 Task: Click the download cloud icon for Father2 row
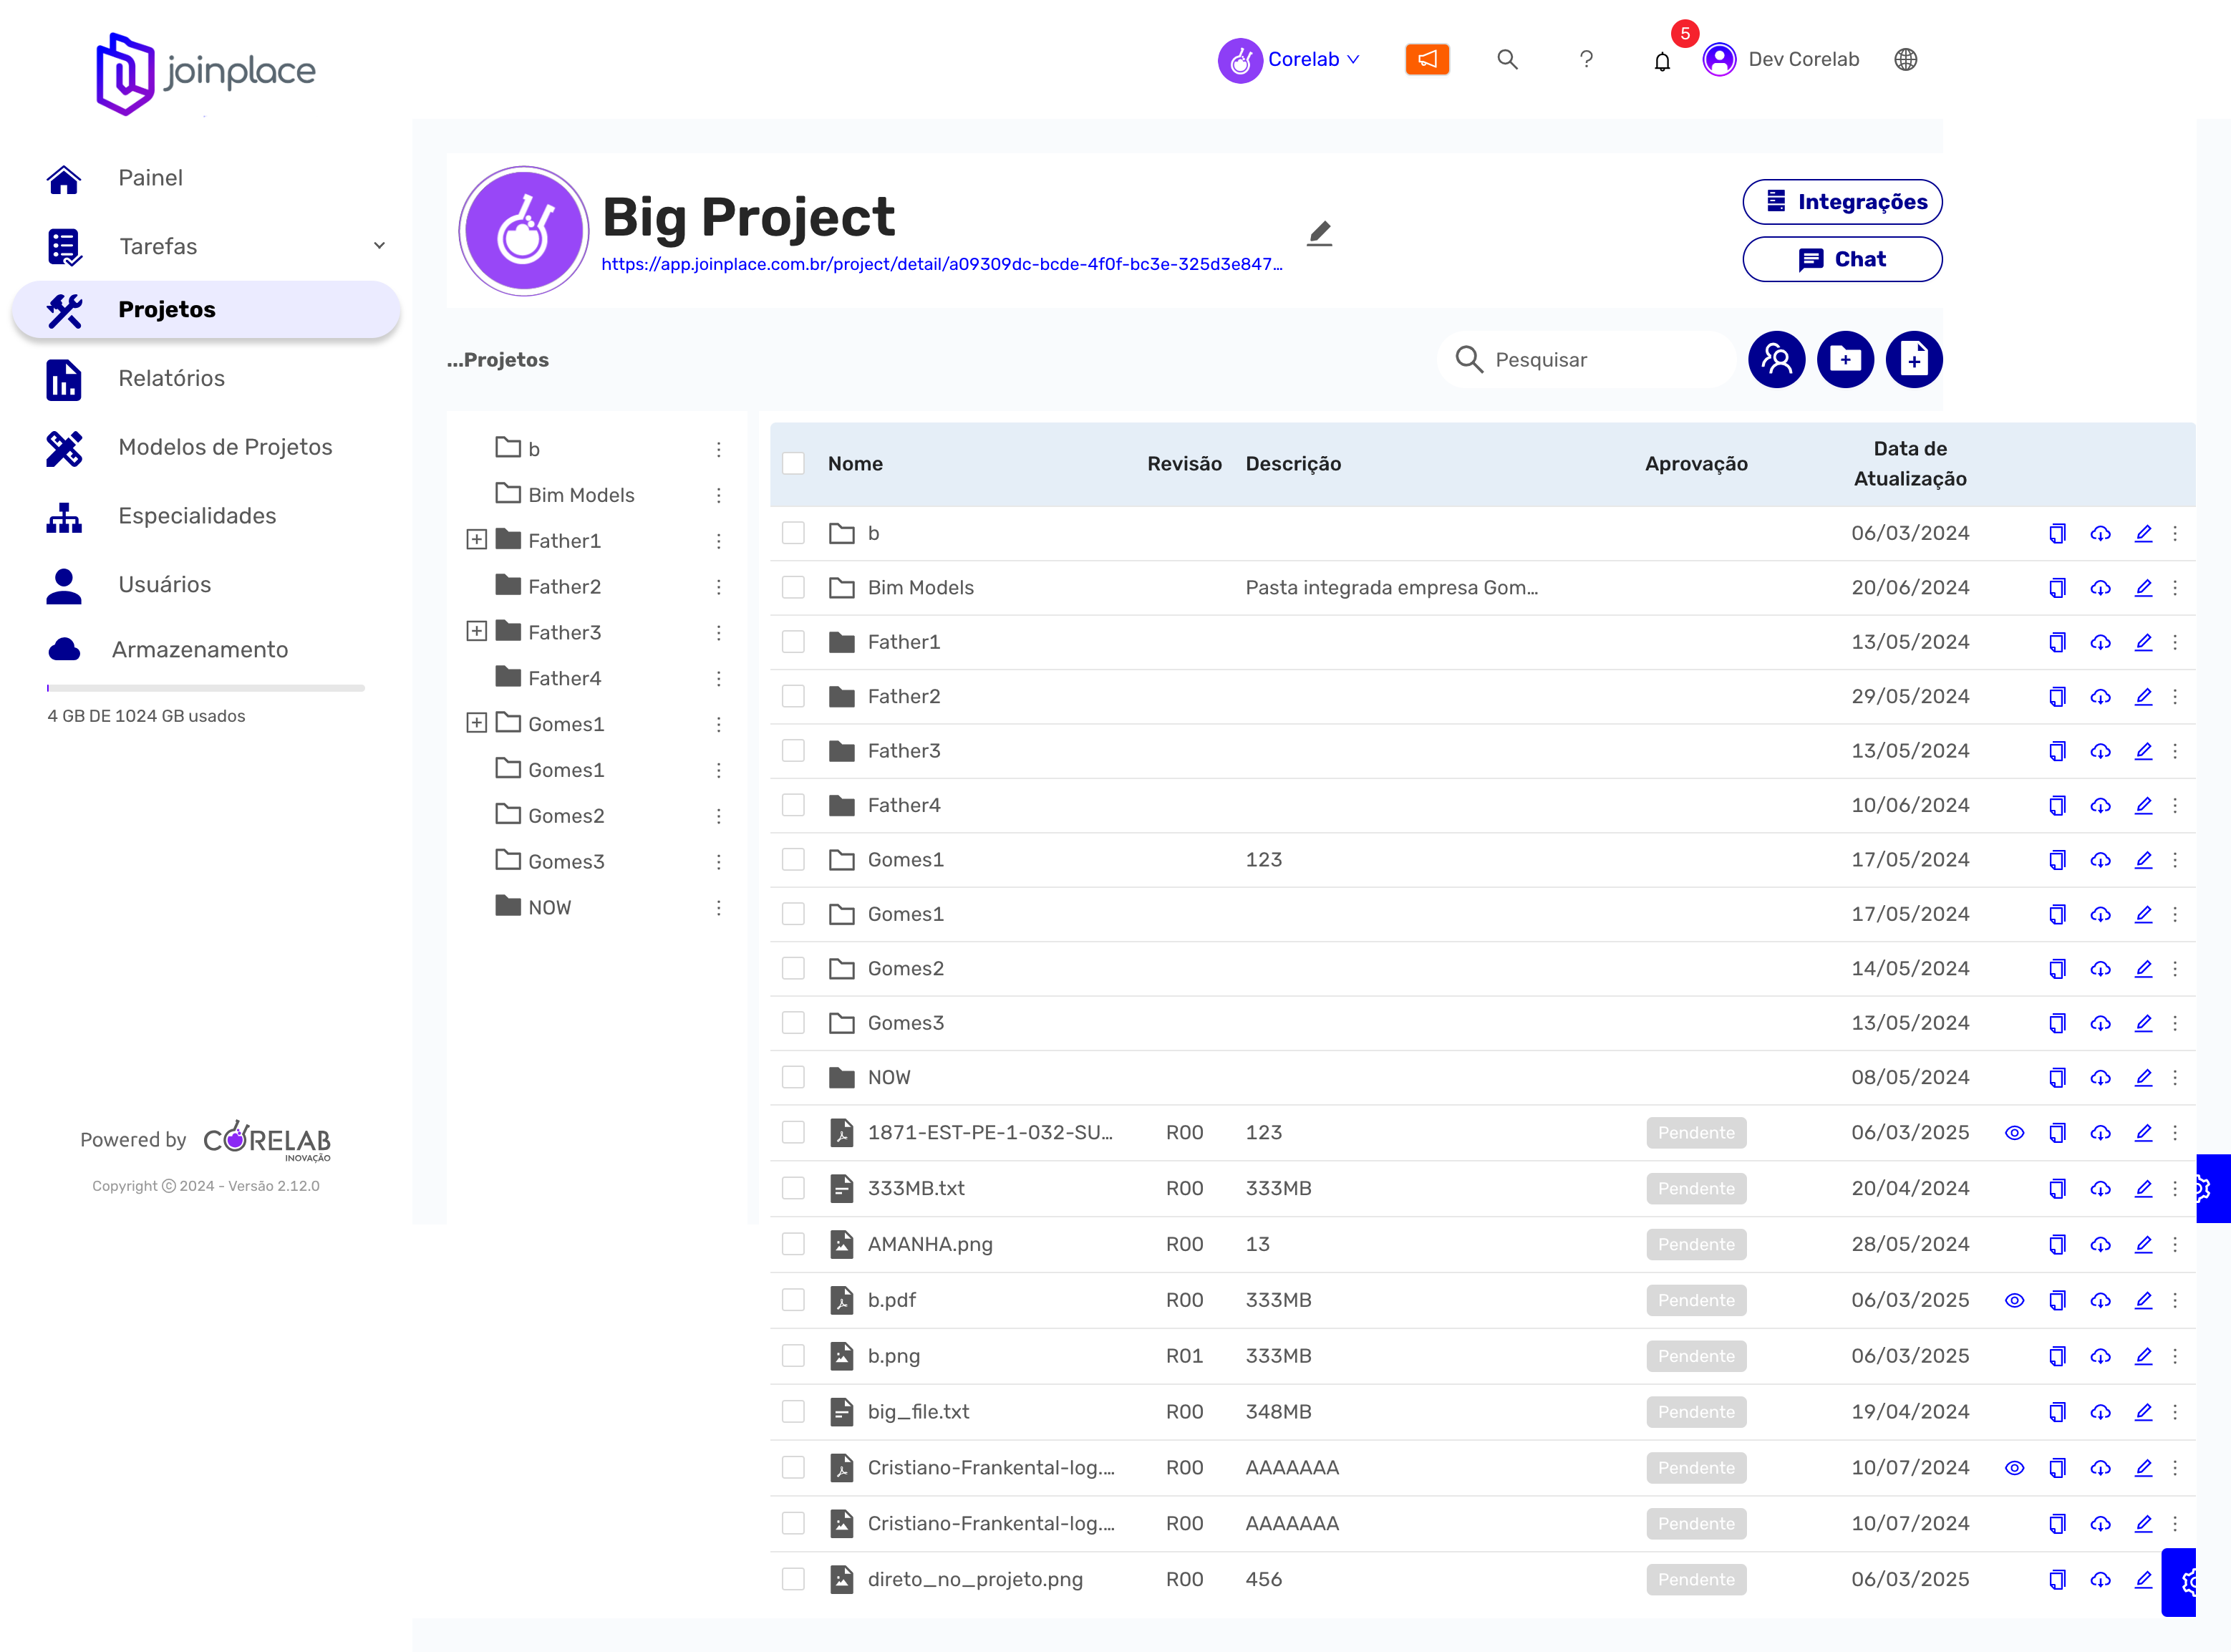[x=2100, y=697]
